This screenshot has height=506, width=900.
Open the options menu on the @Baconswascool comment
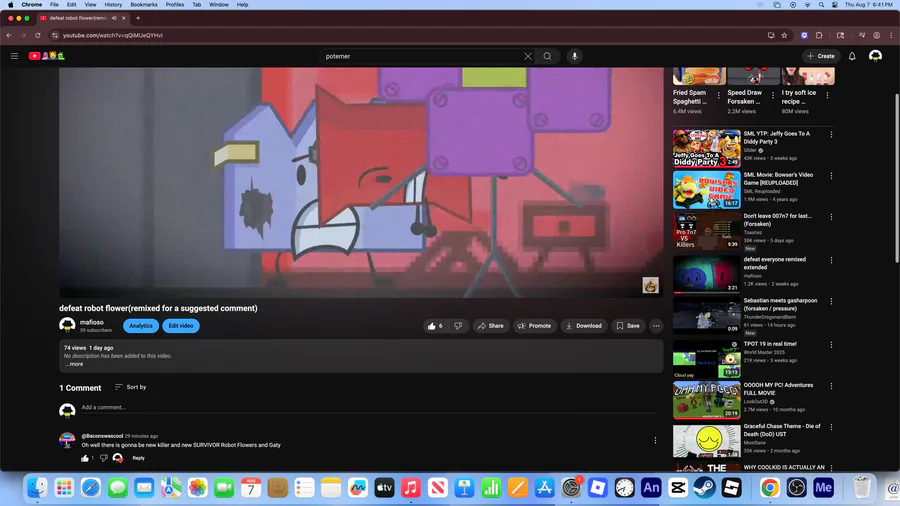click(655, 441)
